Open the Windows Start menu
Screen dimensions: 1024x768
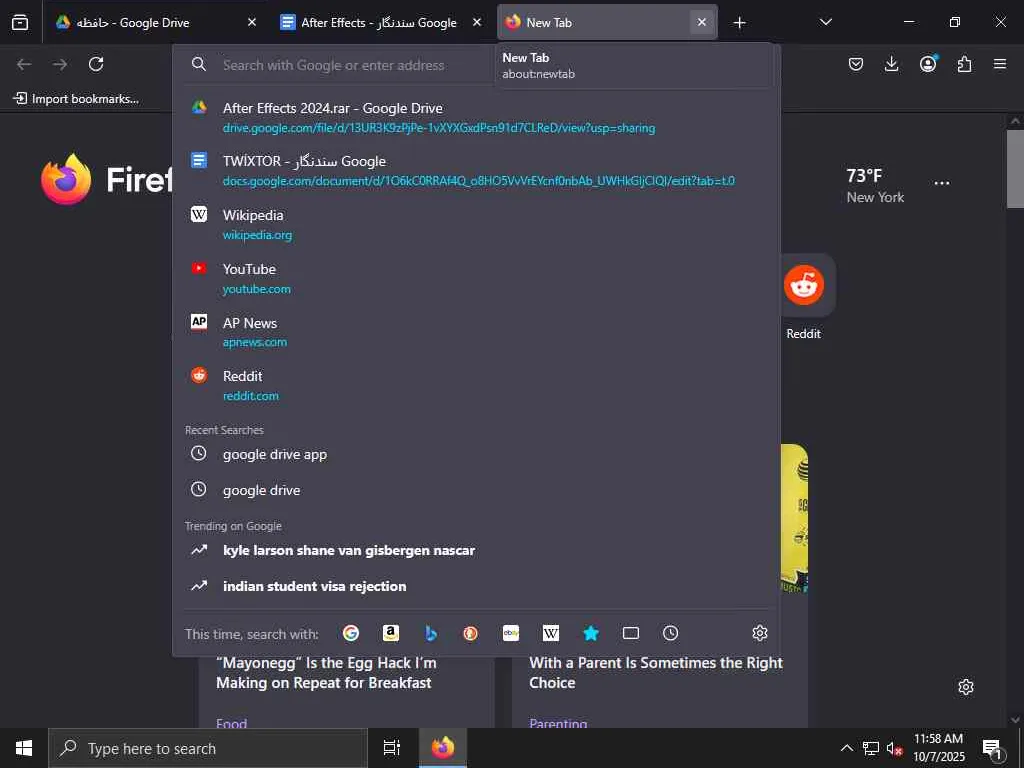pyautogui.click(x=24, y=748)
